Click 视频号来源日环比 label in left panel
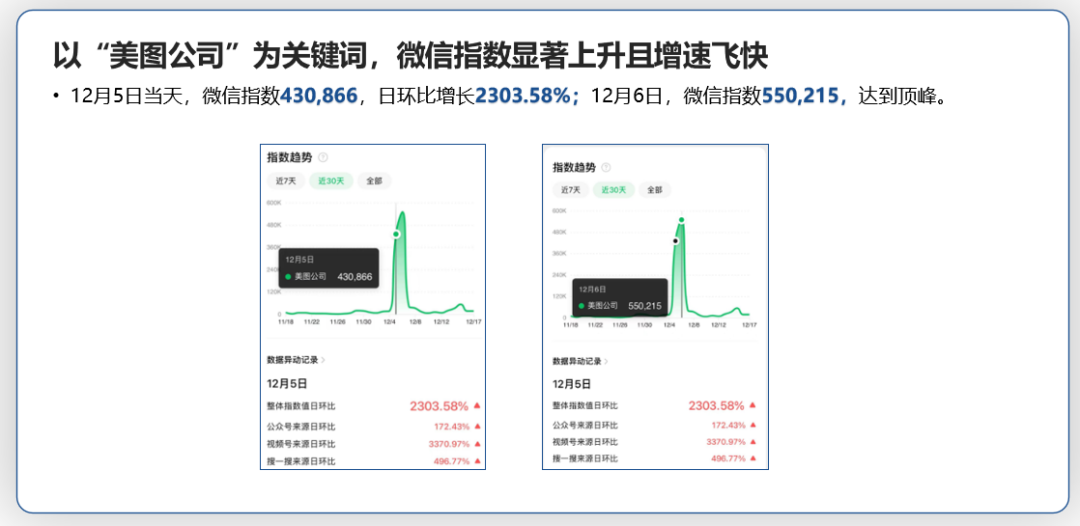The image size is (1080, 526). 301,444
